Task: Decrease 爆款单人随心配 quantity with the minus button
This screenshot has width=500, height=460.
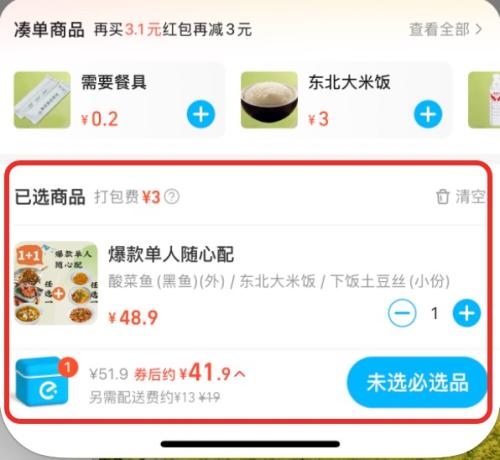Action: coord(402,313)
